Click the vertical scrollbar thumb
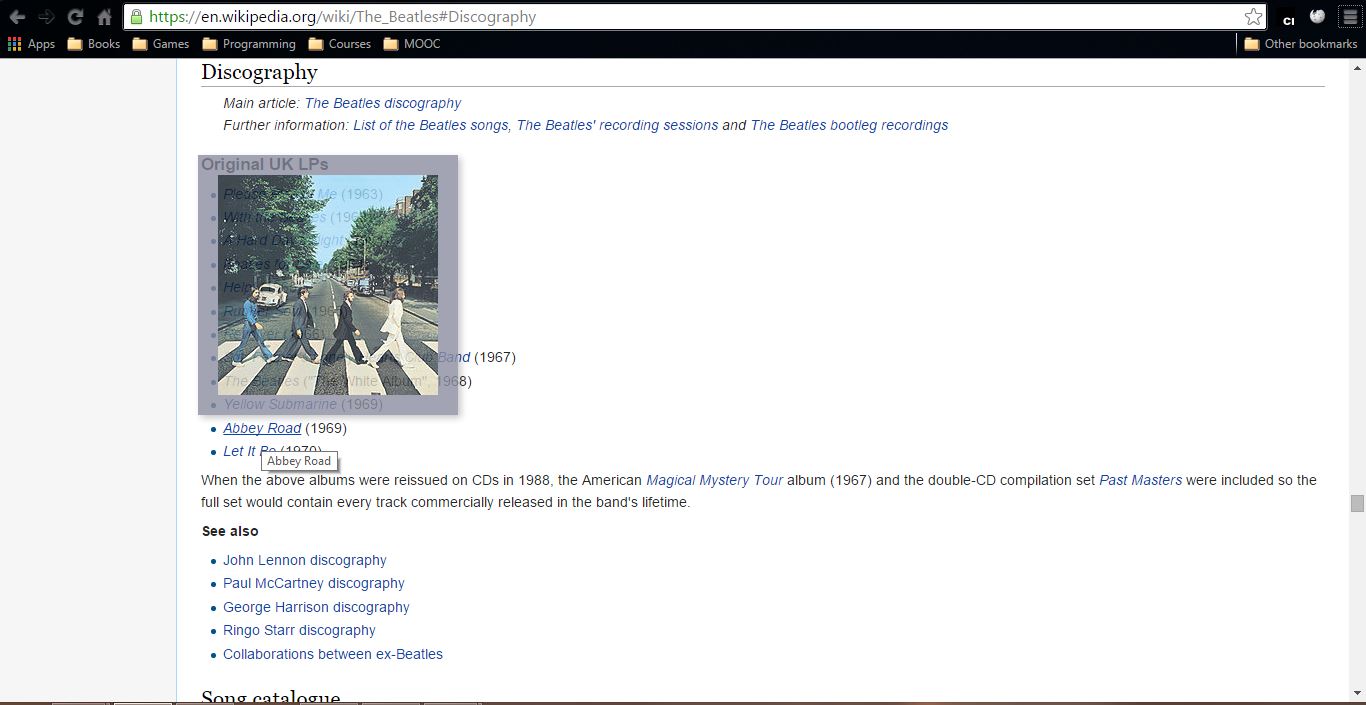 (x=1357, y=503)
